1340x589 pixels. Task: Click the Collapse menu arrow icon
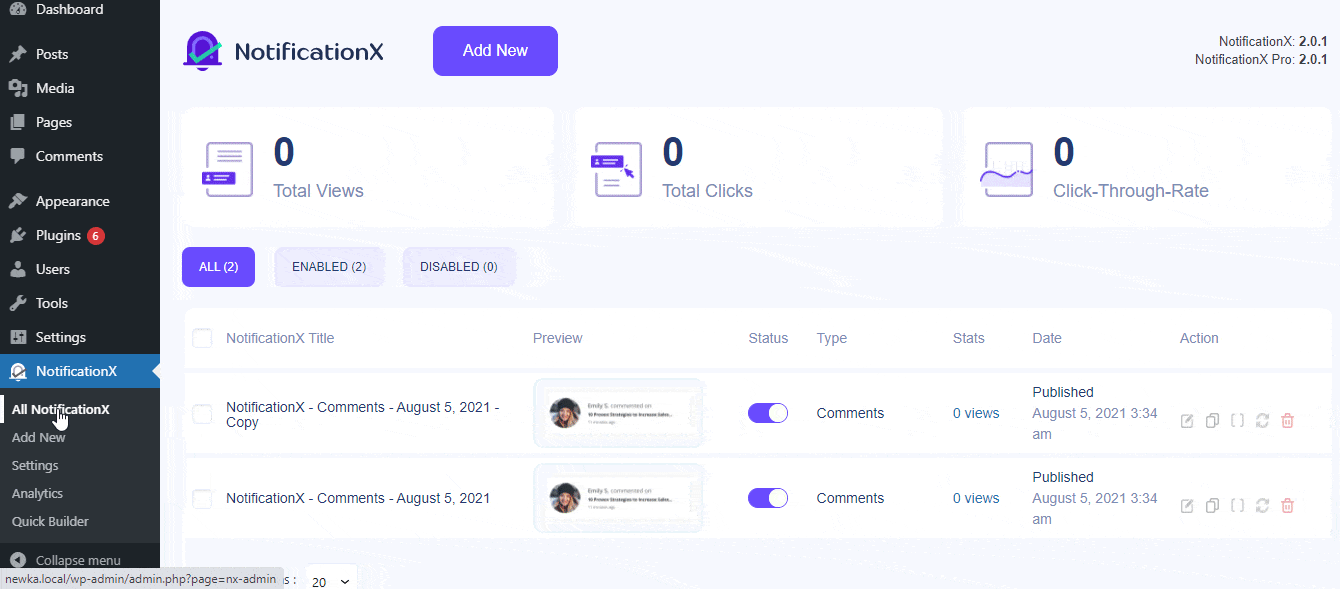click(17, 560)
